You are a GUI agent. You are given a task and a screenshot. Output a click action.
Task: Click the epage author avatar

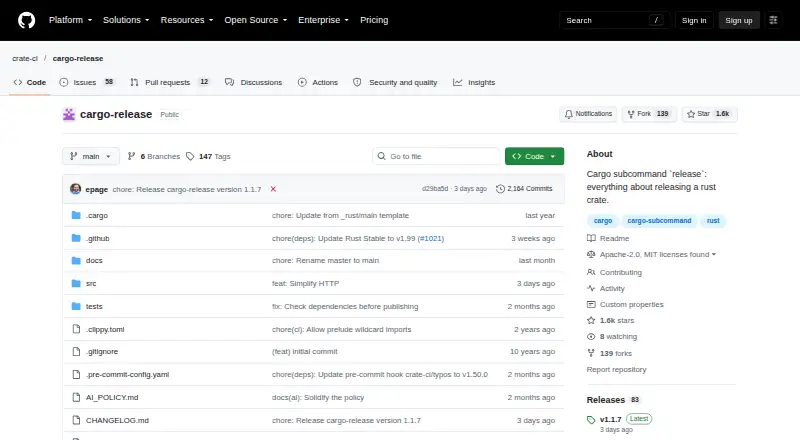click(76, 189)
